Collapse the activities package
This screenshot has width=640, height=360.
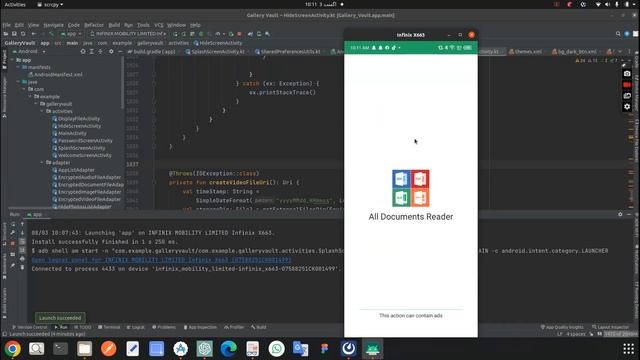pyautogui.click(x=42, y=111)
